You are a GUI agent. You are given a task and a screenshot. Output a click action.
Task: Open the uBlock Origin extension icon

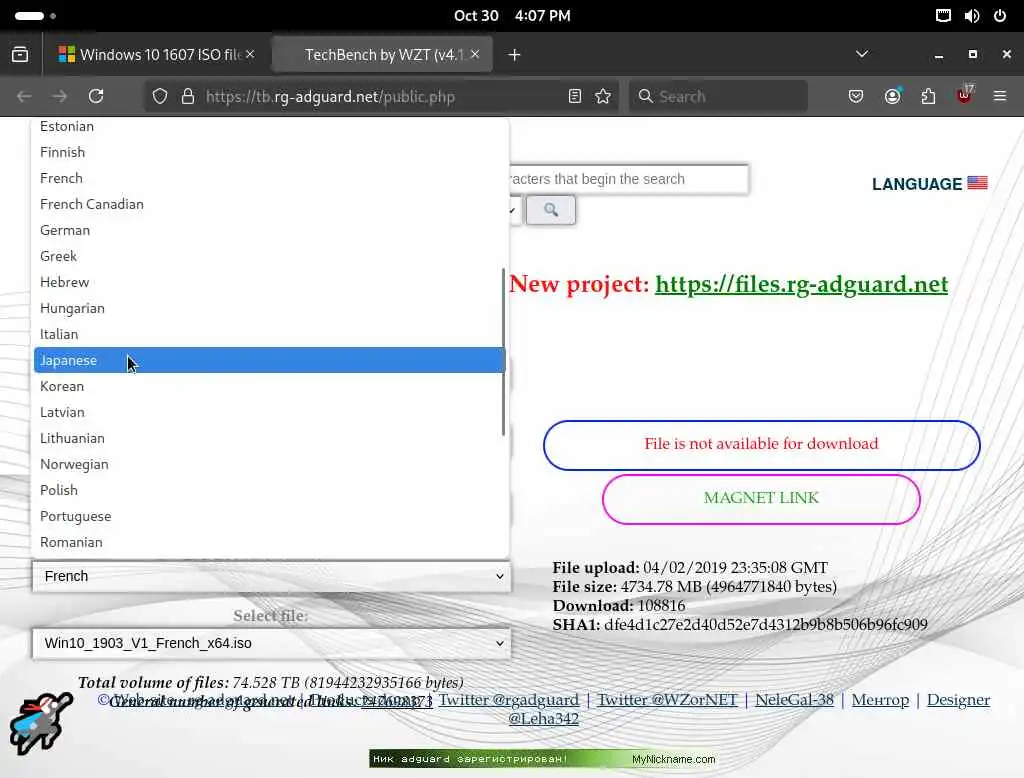(x=965, y=95)
